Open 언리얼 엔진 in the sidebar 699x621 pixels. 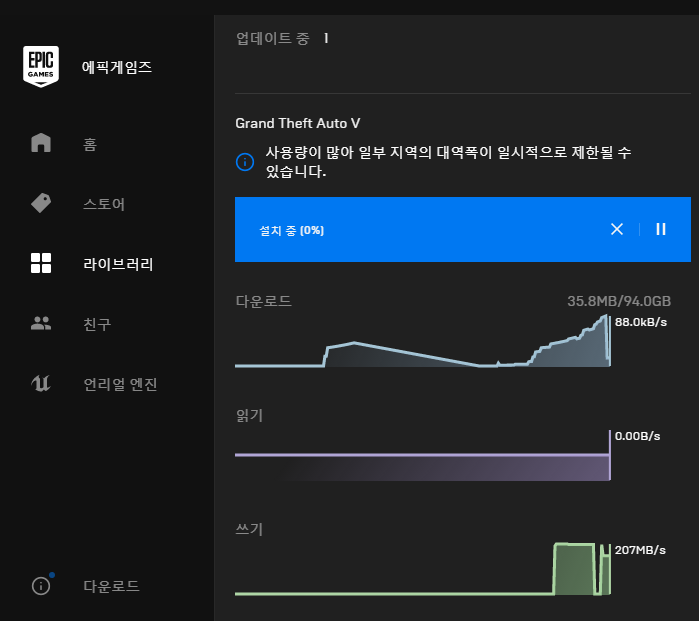[120, 384]
